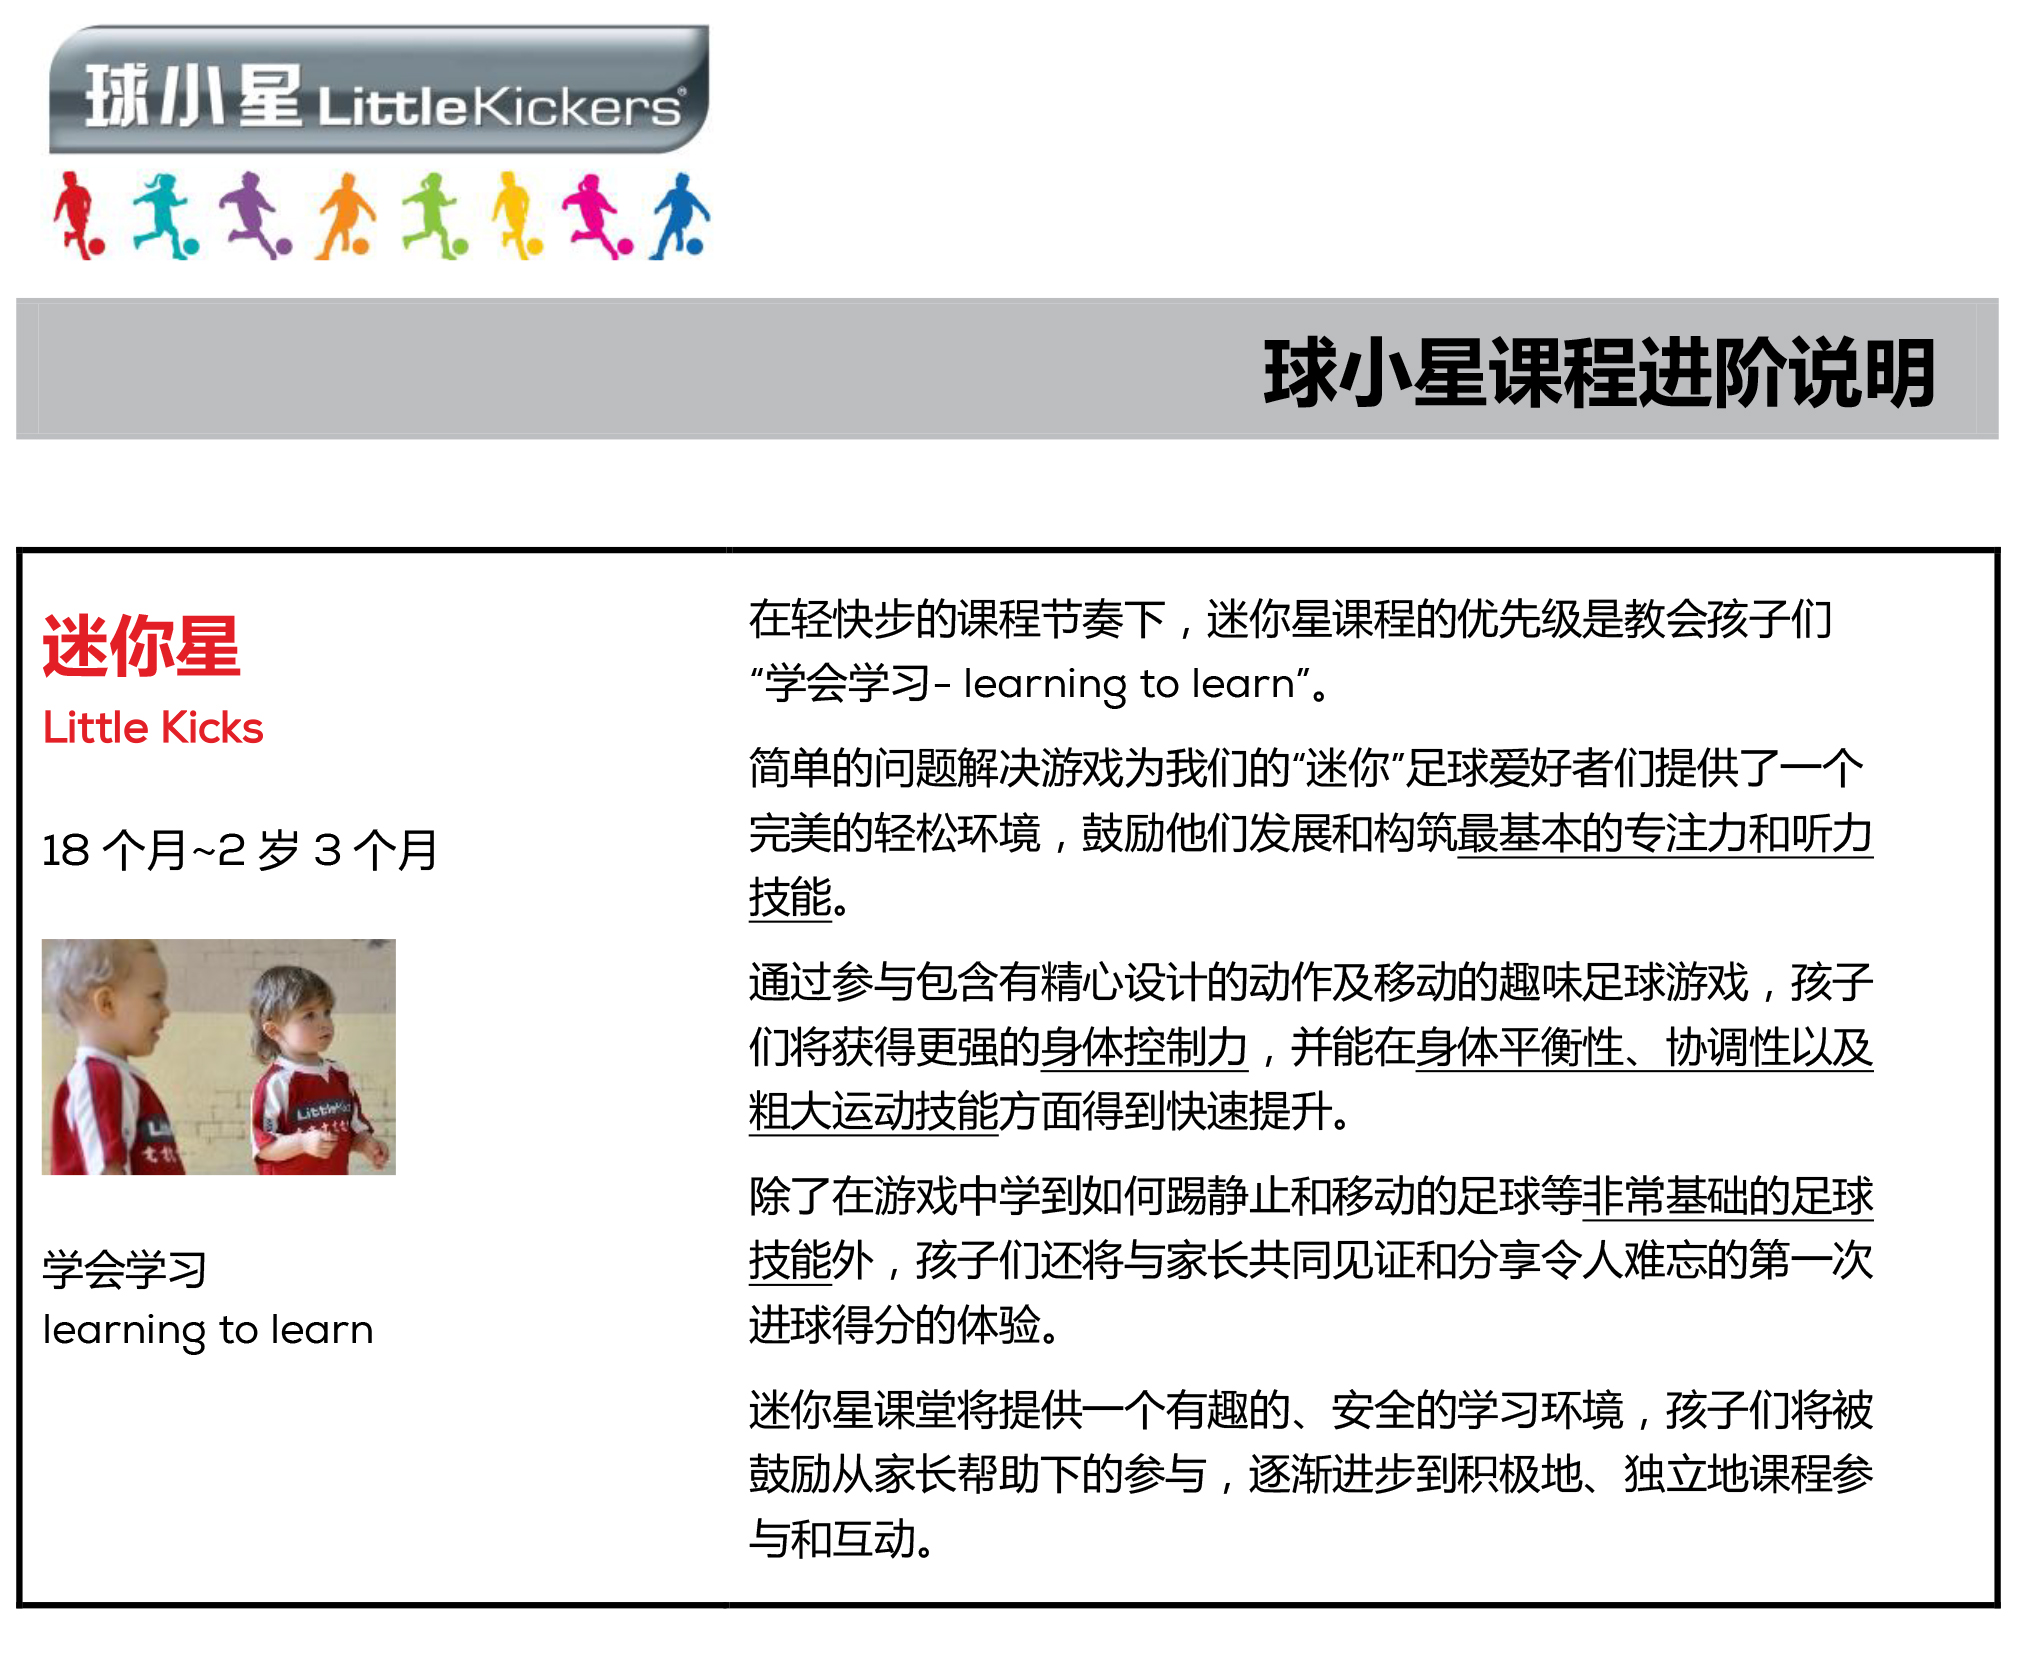This screenshot has width=2027, height=1678.
Task: Click the heading 球小星课程进阶说明
Action: [1599, 372]
